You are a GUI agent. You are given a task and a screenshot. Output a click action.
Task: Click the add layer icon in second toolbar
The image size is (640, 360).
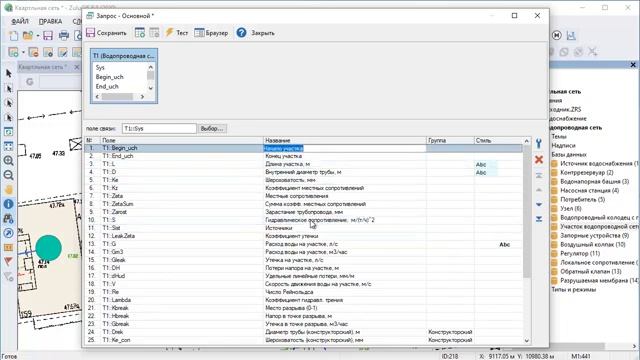pyautogui.click(x=13, y=52)
